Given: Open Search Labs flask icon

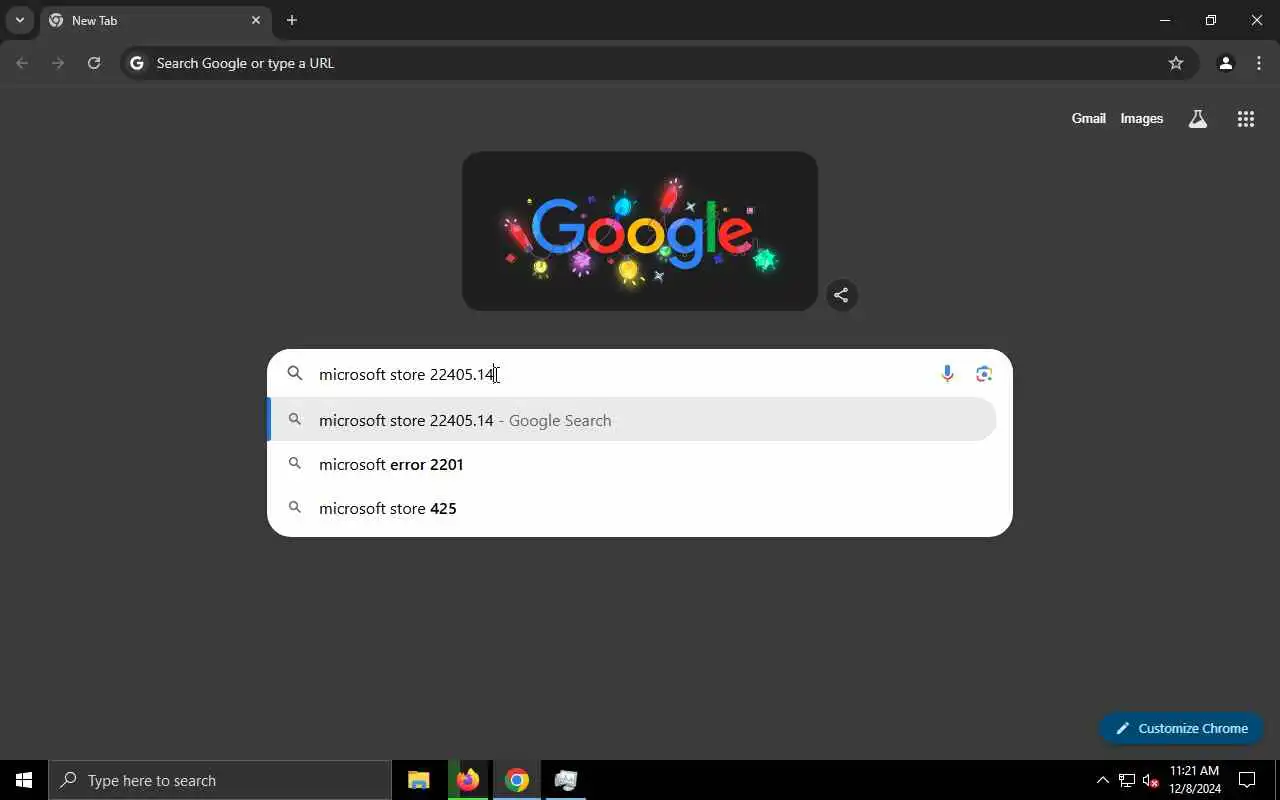Looking at the screenshot, I should [x=1197, y=119].
